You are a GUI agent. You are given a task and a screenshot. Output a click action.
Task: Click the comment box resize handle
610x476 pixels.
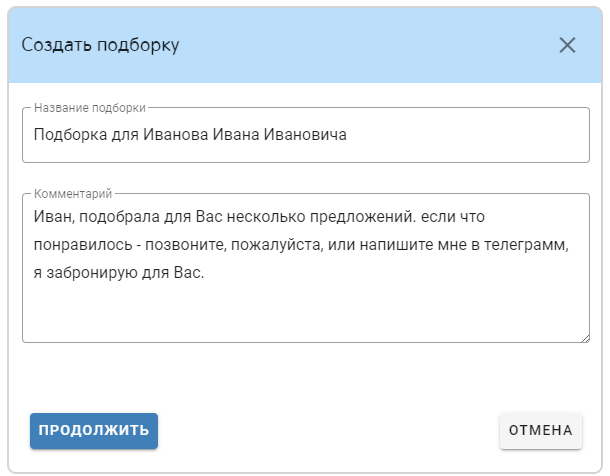point(584,337)
